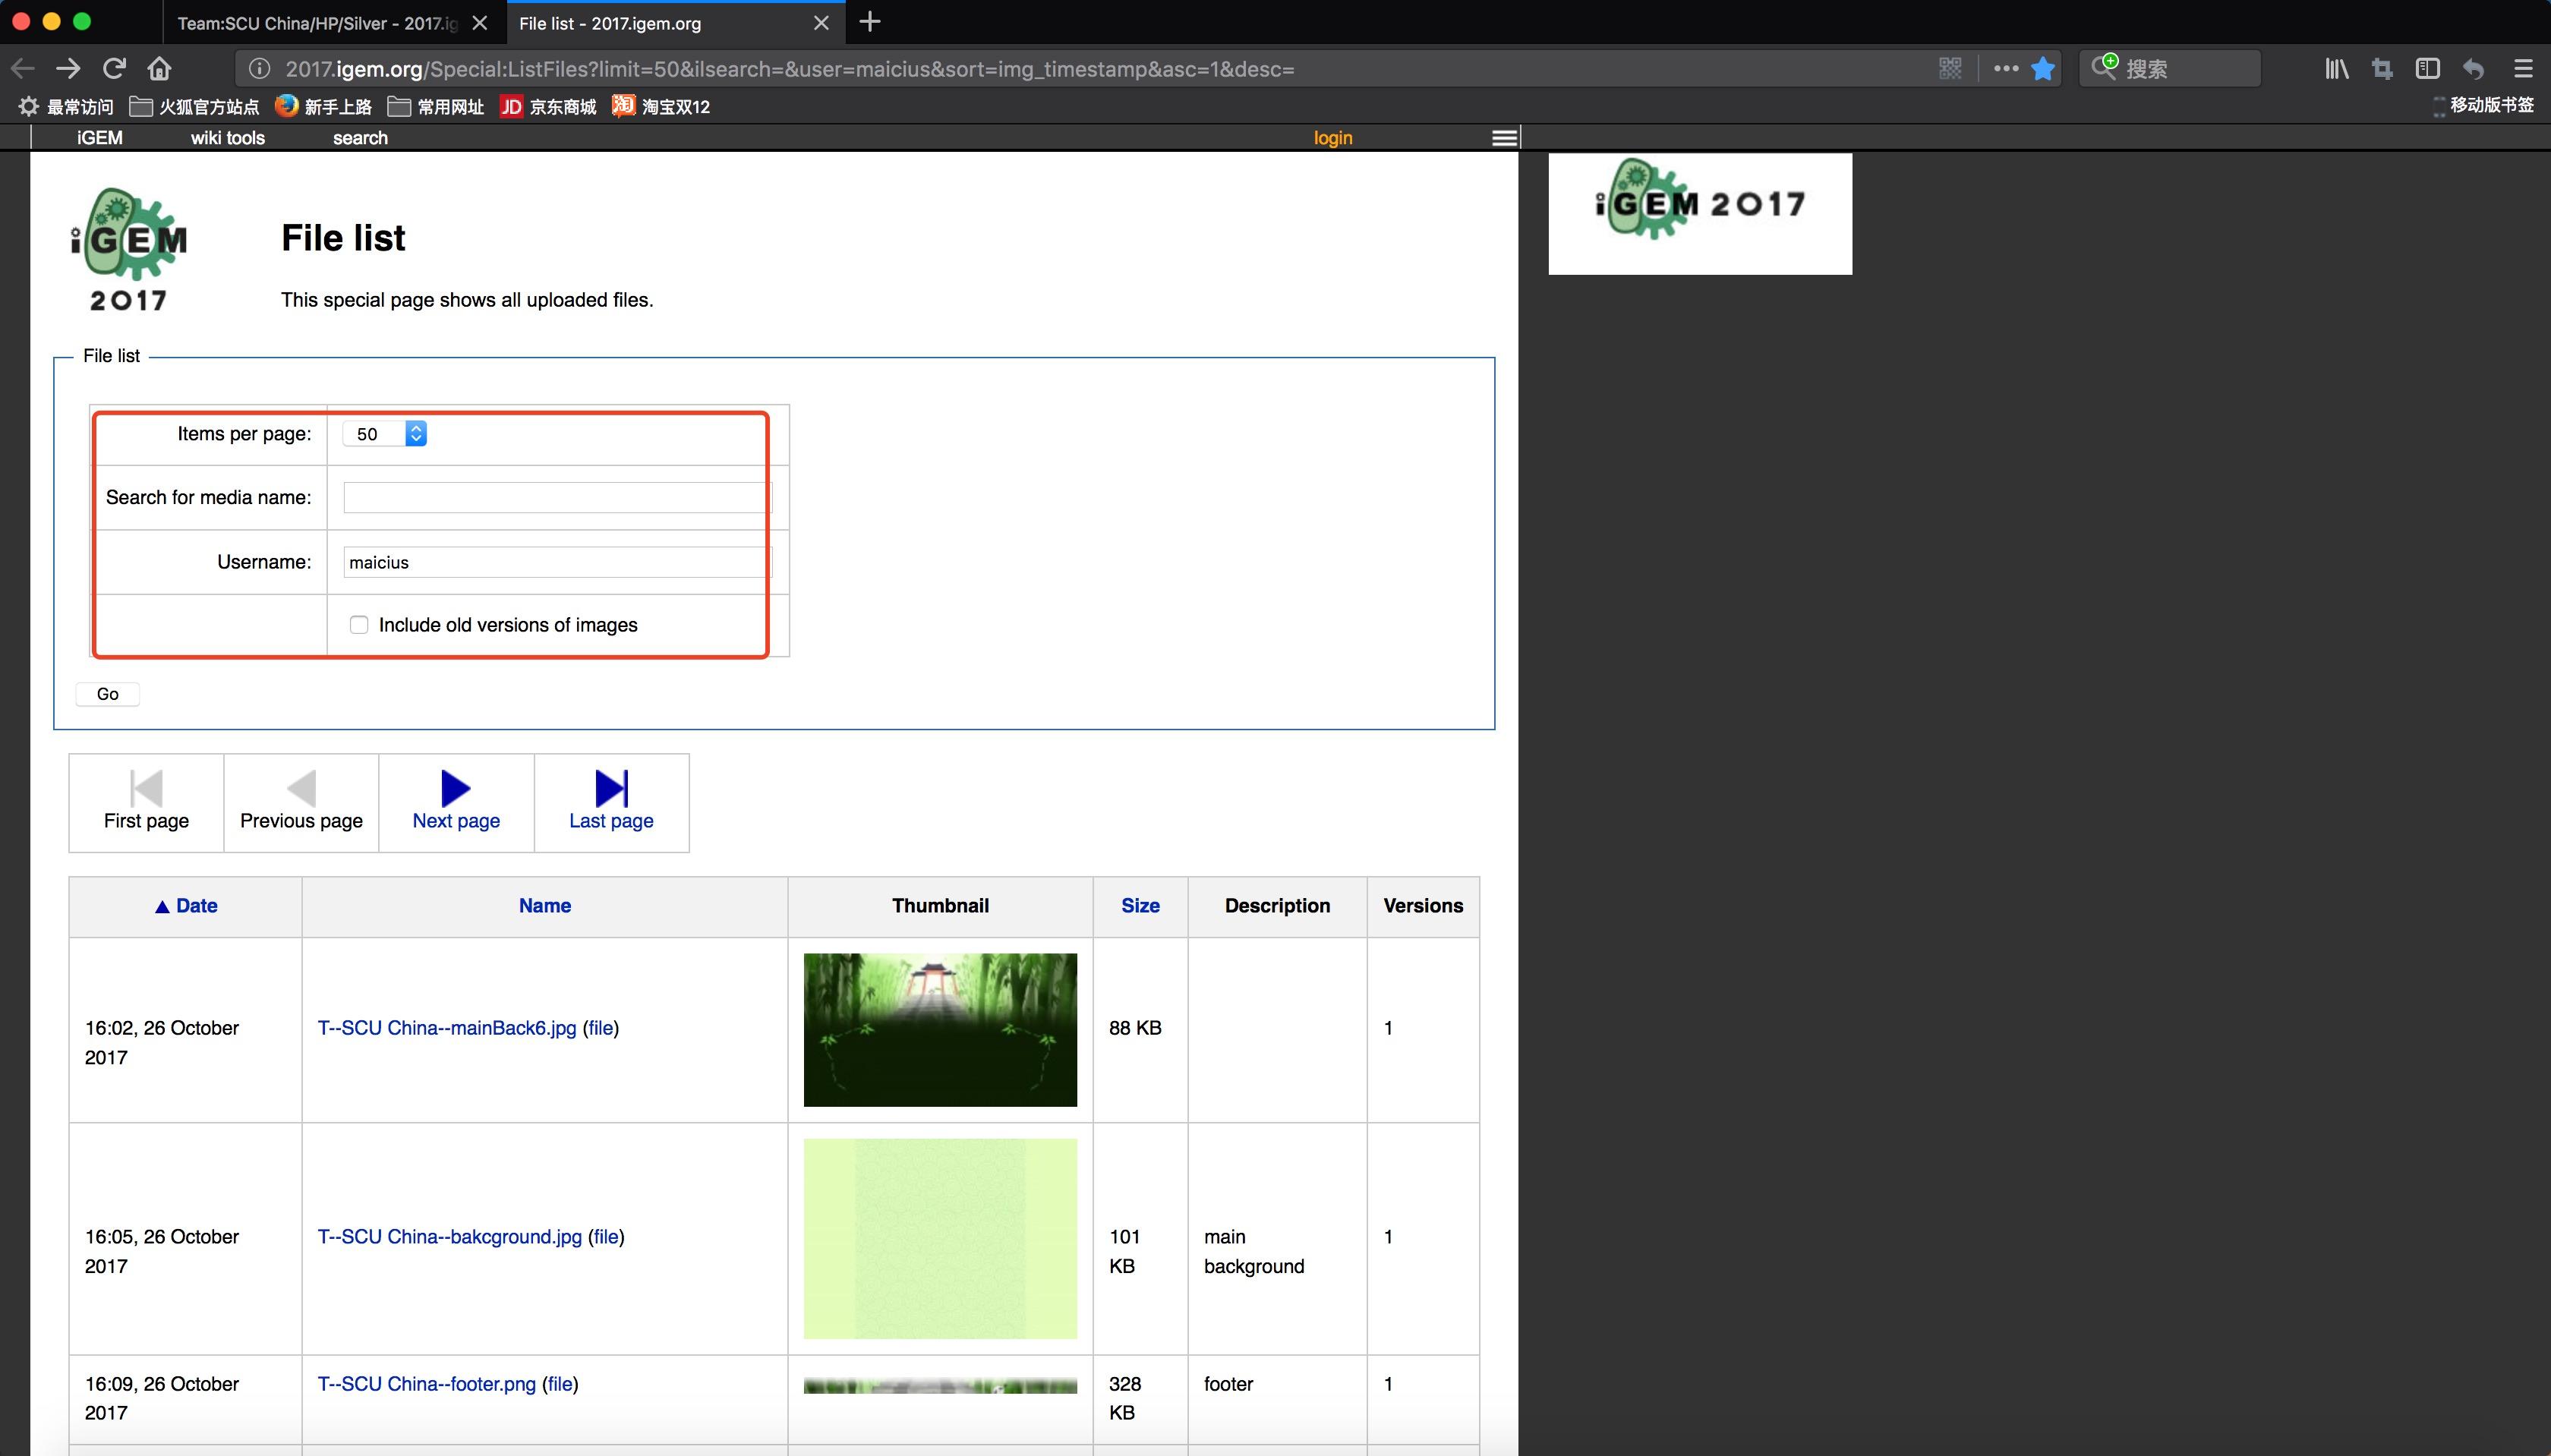
Task: Reload the current page
Action: pyautogui.click(x=113, y=67)
